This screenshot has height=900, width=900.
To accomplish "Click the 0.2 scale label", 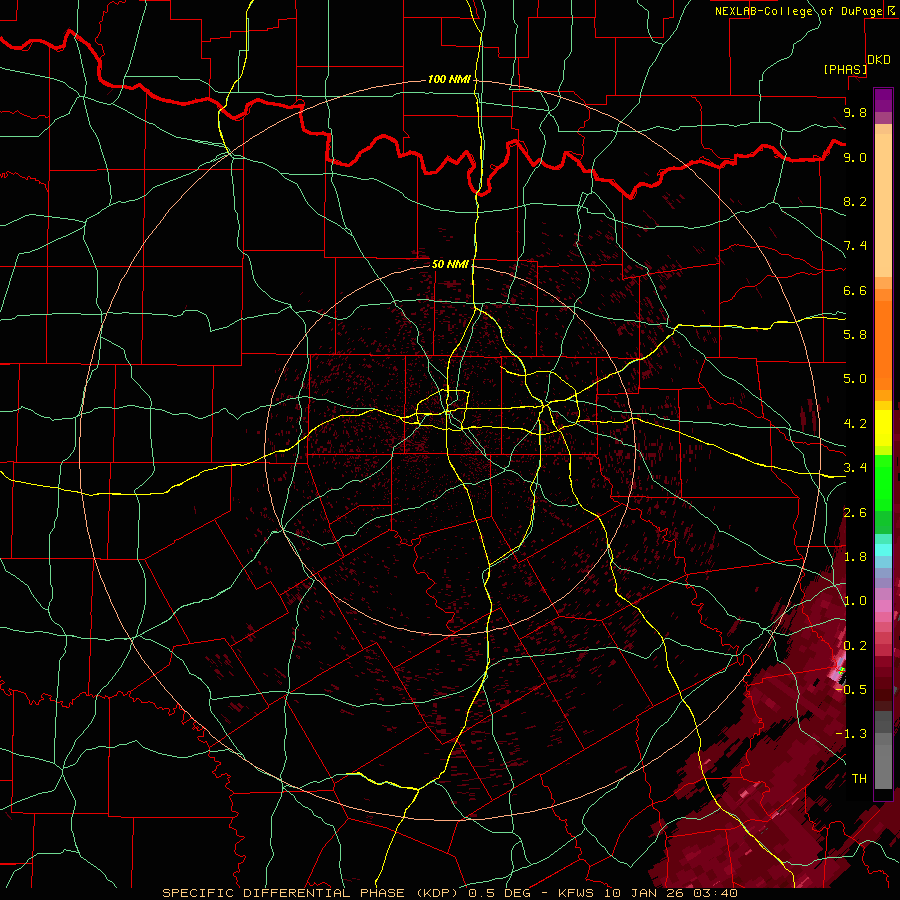I will pos(855,646).
